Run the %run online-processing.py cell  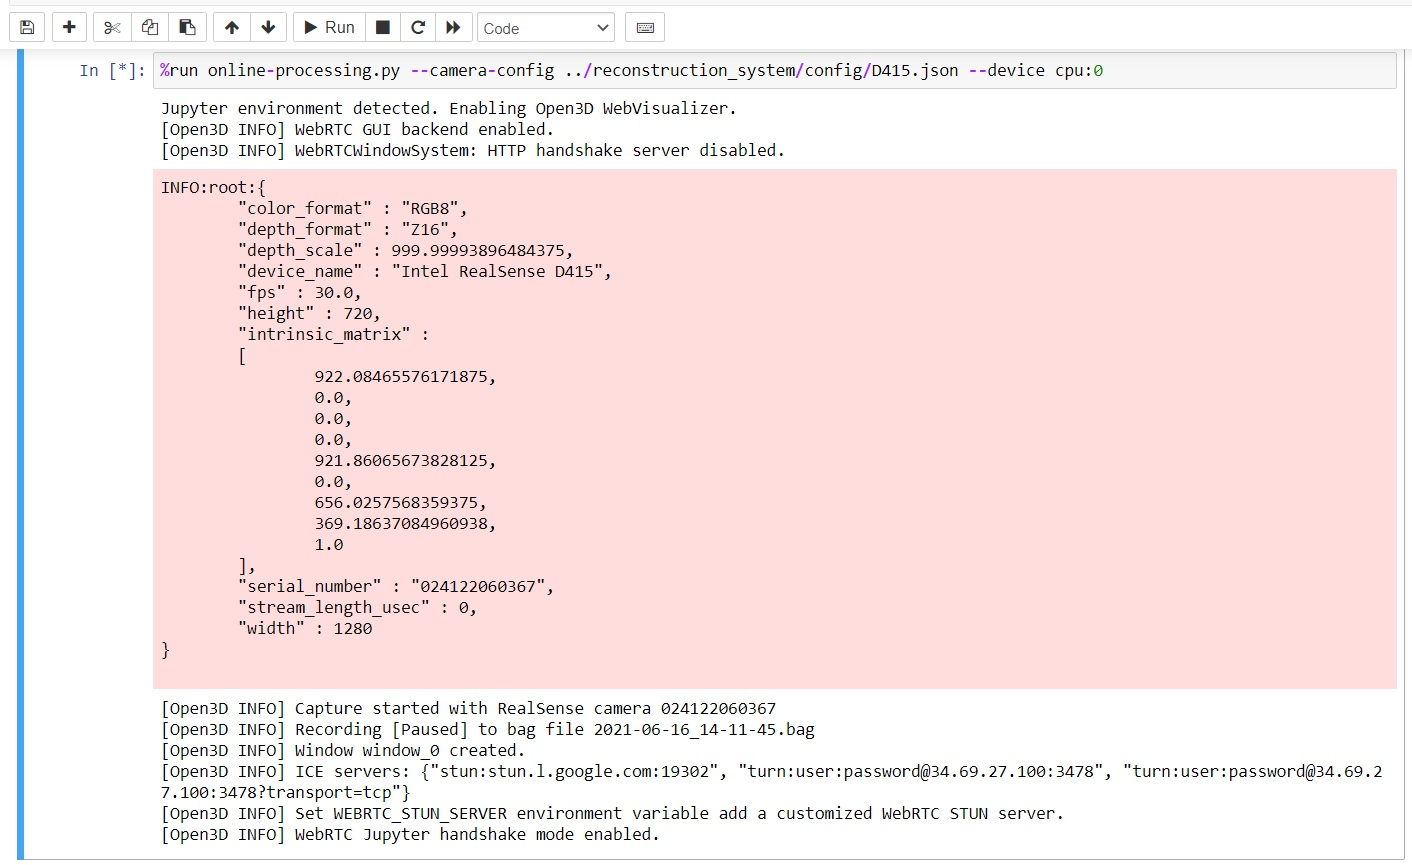click(x=328, y=27)
